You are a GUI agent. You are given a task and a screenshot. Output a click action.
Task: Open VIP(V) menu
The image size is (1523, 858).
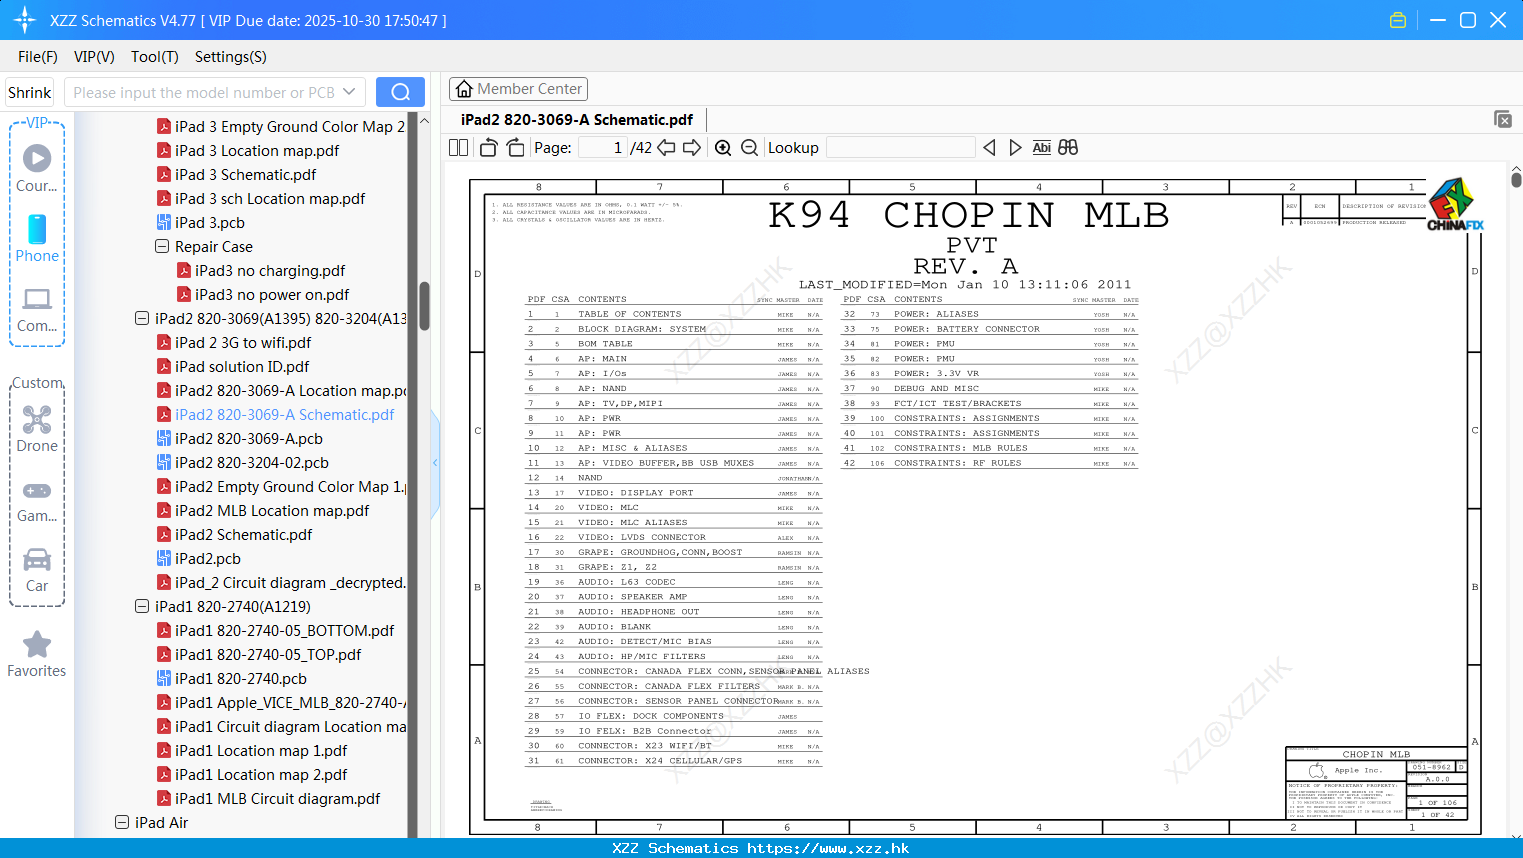[x=94, y=57]
